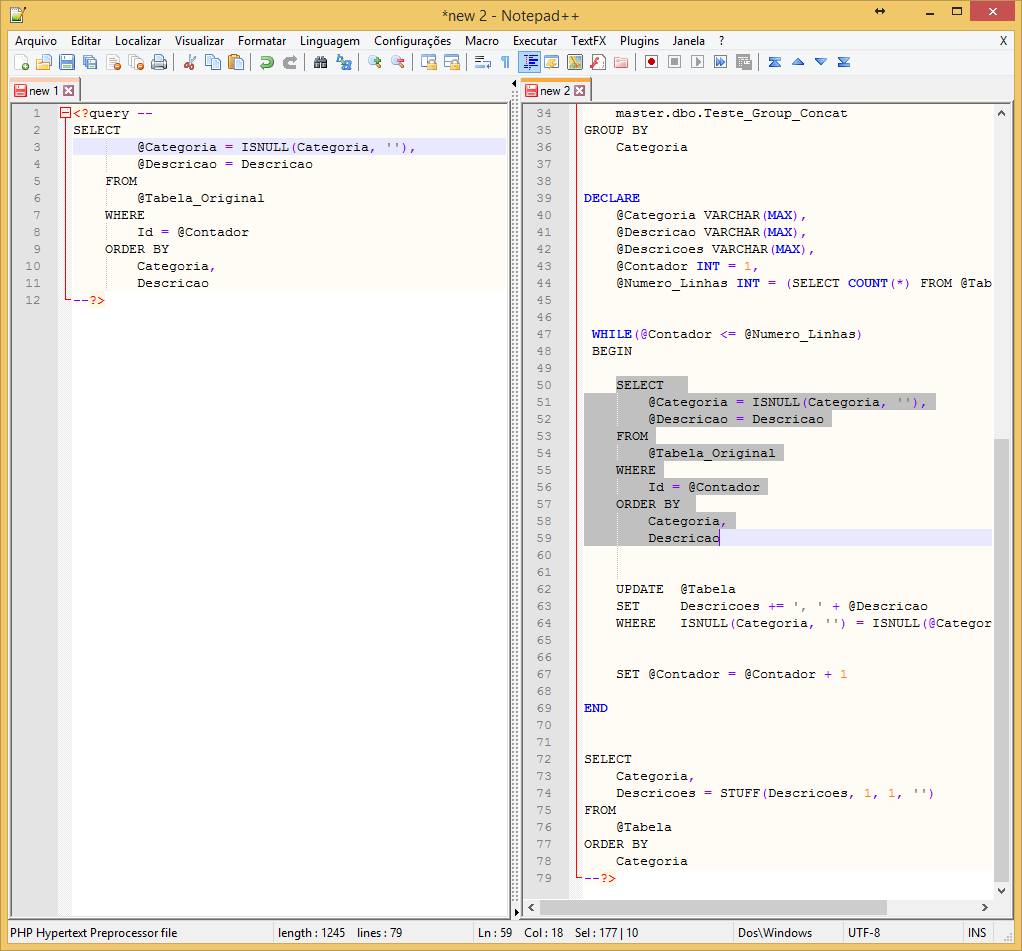Screen dimensions: 1022x951
Task: Toggle Show All Characters pilcrow icon
Action: (505, 63)
